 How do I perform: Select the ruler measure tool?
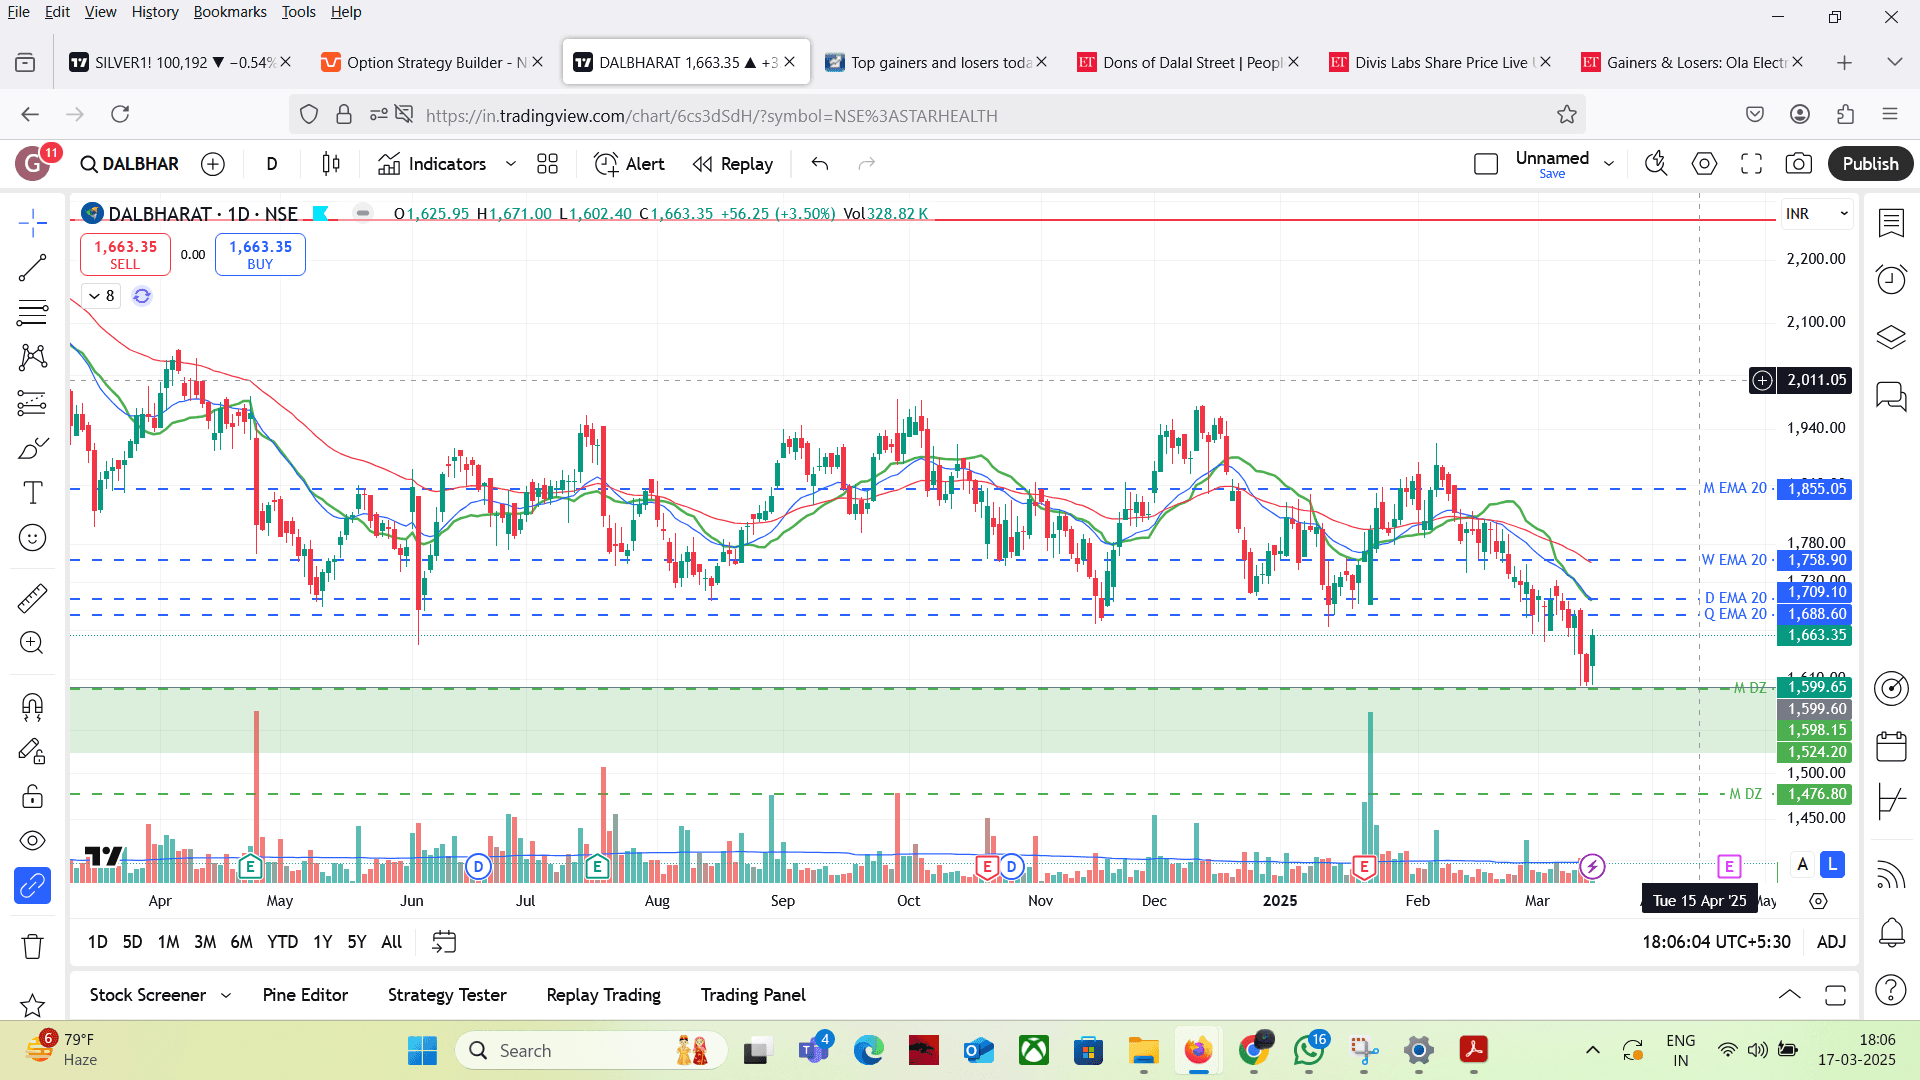(x=33, y=598)
